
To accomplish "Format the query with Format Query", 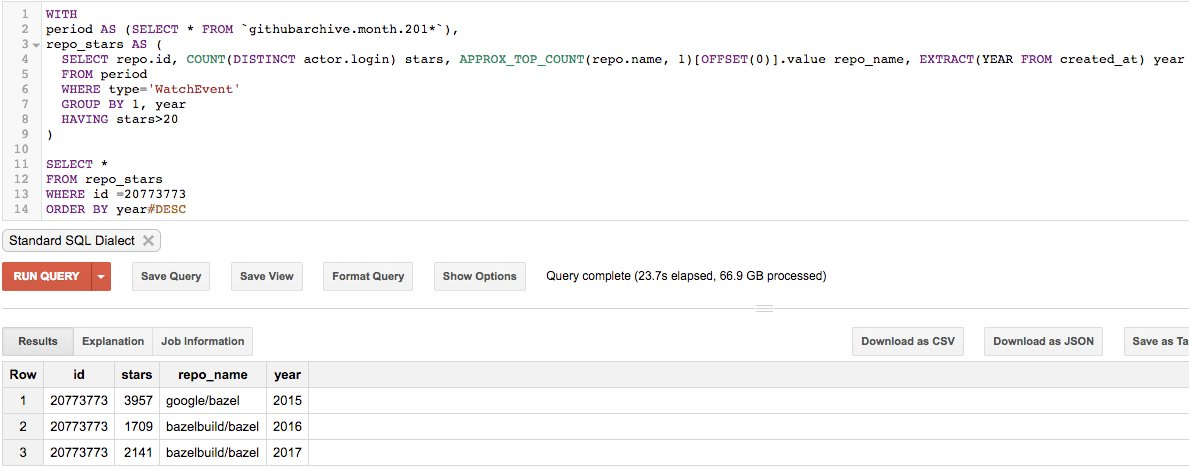I will [368, 276].
